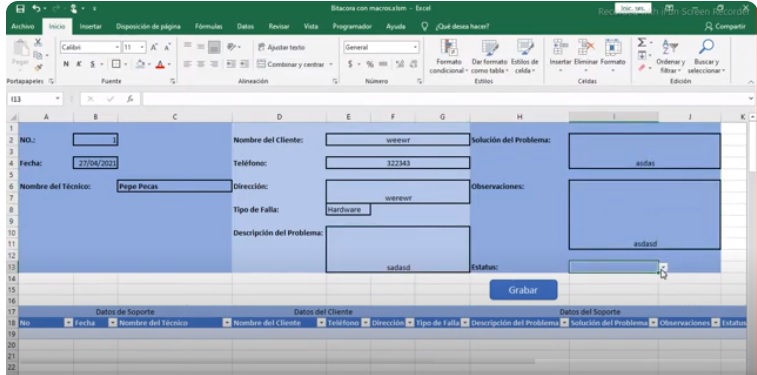This screenshot has width=757, height=375.
Task: Toggle italic K formatting
Action: click(79, 64)
